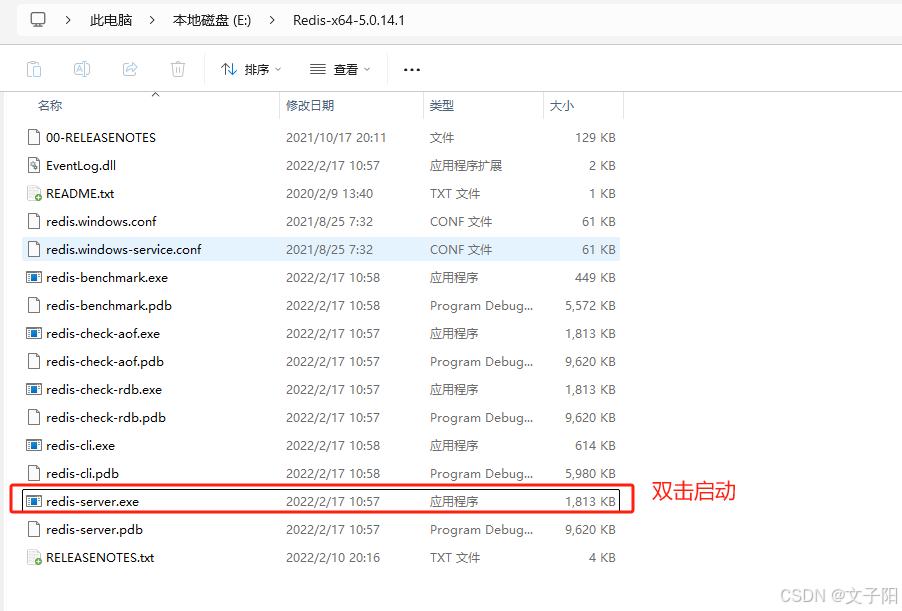902x611 pixels.
Task: Click the Paste toolbar icon
Action: click(x=34, y=69)
